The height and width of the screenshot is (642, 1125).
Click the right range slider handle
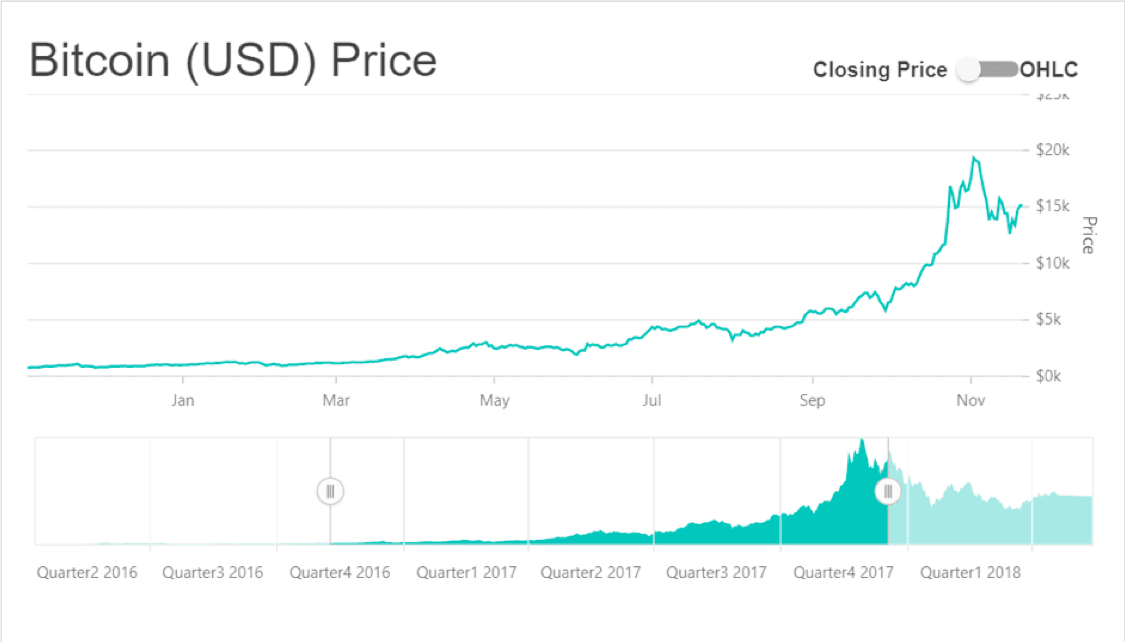tap(888, 491)
